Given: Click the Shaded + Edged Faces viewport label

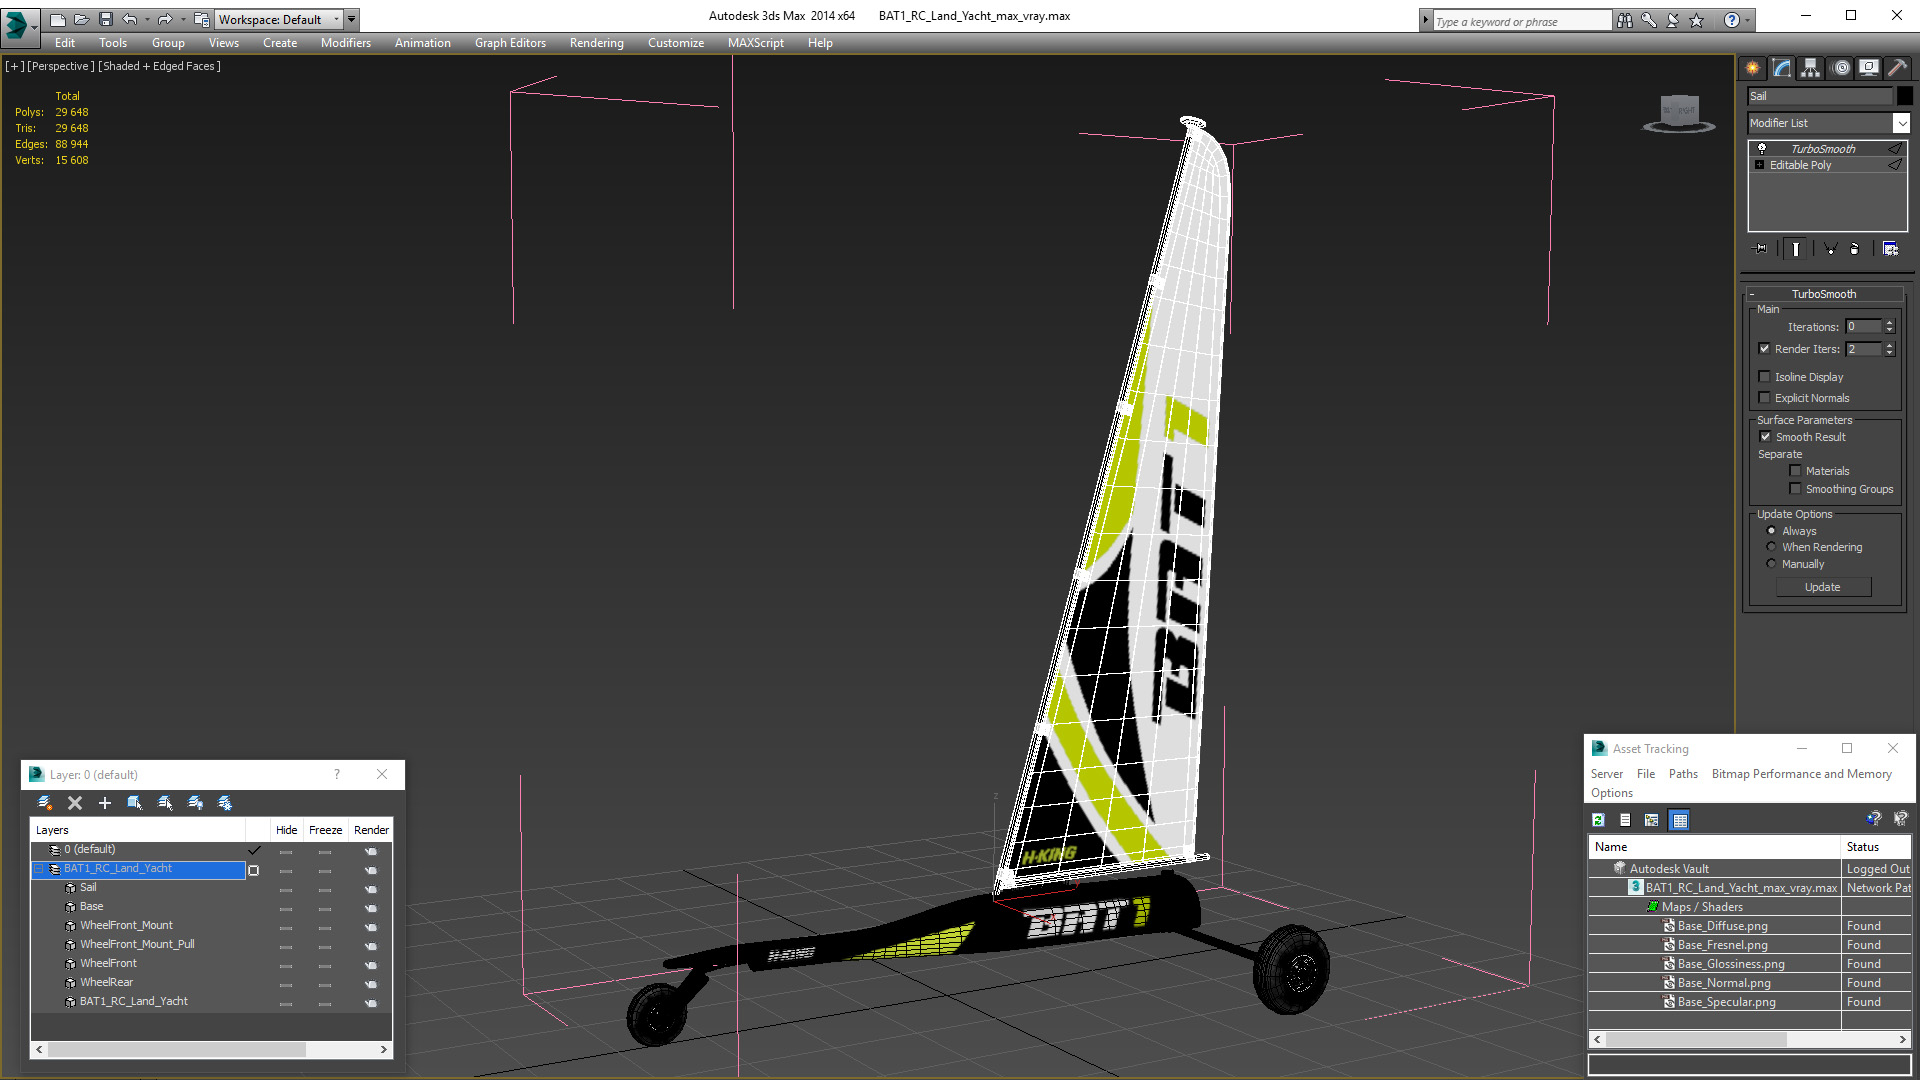Looking at the screenshot, I should point(159,66).
